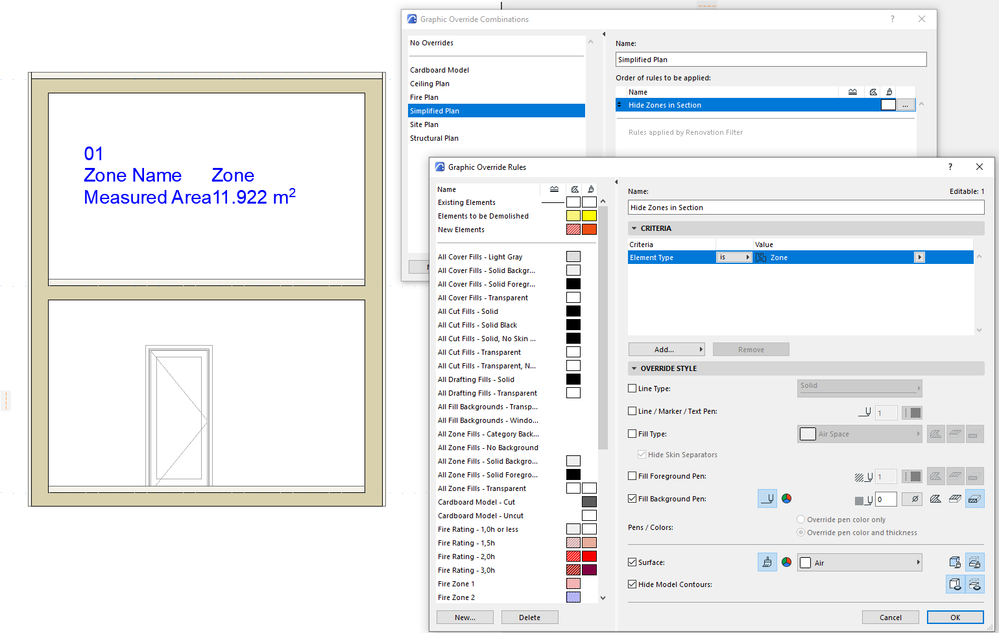Collapse the OVERRIDE STYLE section
999x633 pixels.
click(634, 368)
